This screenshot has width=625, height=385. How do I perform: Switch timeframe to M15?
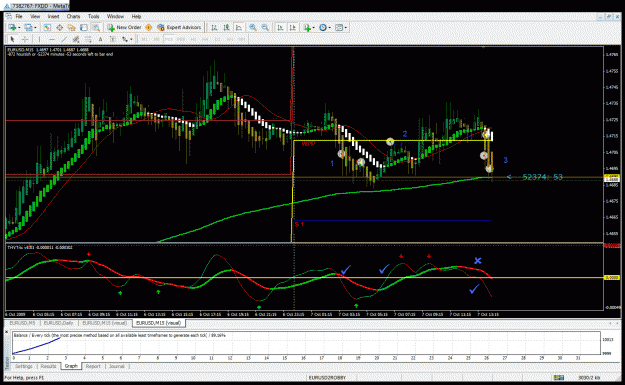coord(169,39)
